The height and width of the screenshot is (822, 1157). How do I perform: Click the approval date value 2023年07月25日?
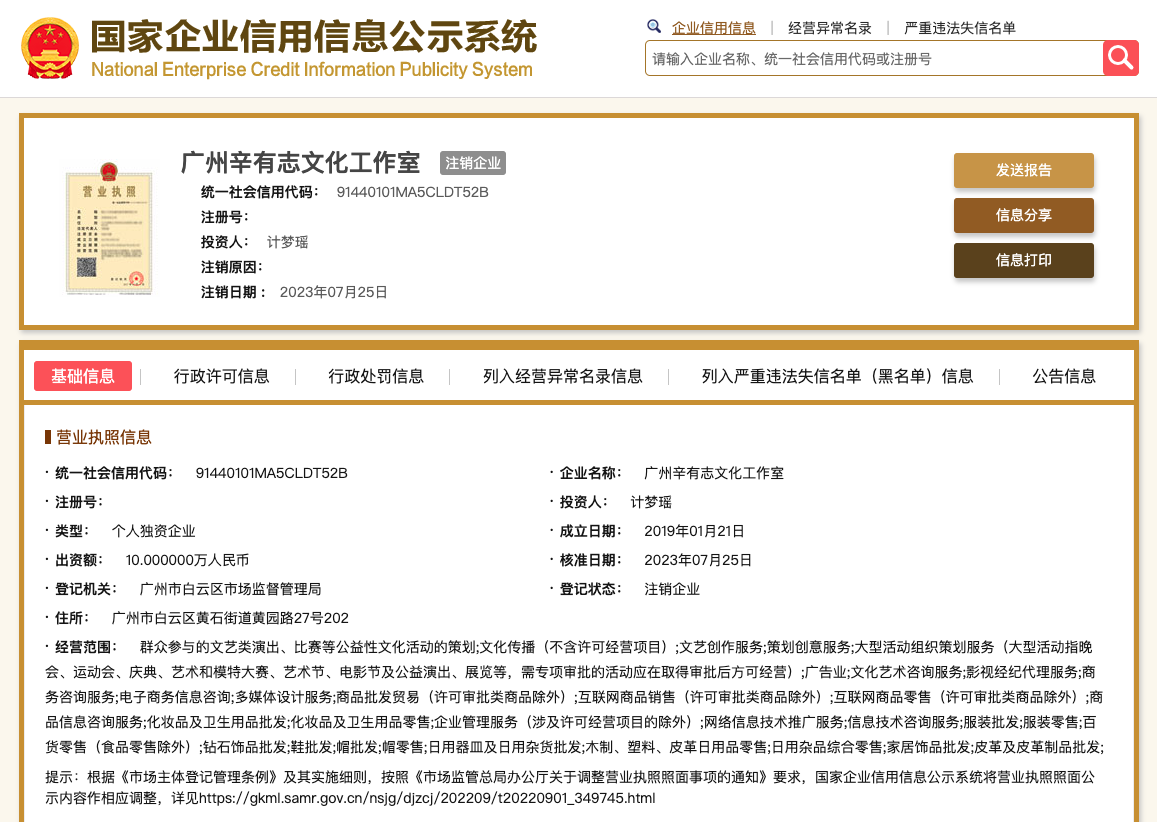point(698,560)
